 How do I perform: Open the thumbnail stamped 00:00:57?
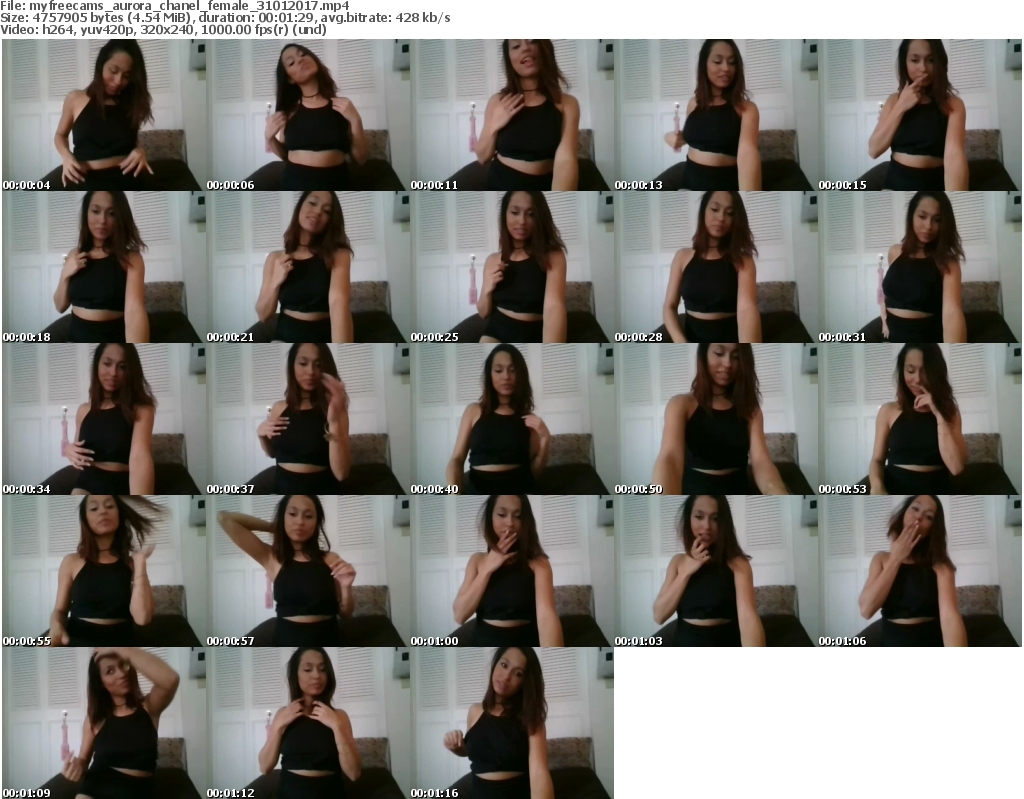(308, 571)
